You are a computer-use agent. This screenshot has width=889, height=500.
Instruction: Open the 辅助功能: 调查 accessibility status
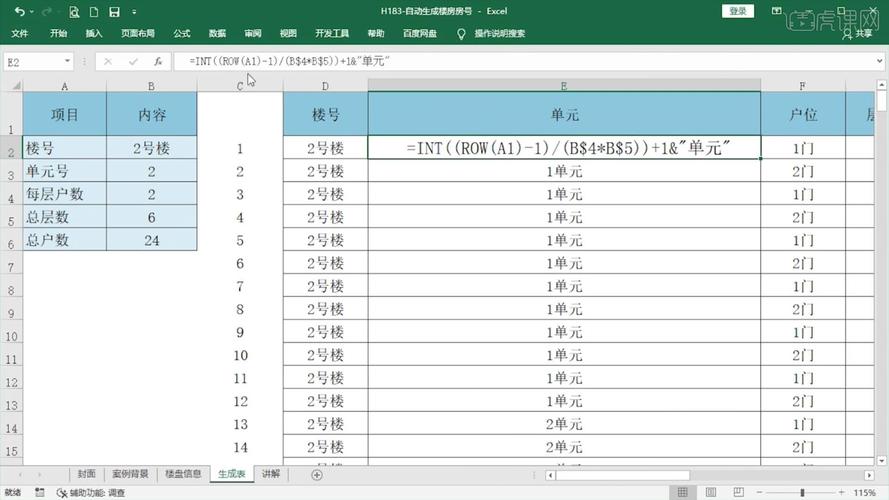pyautogui.click(x=91, y=493)
